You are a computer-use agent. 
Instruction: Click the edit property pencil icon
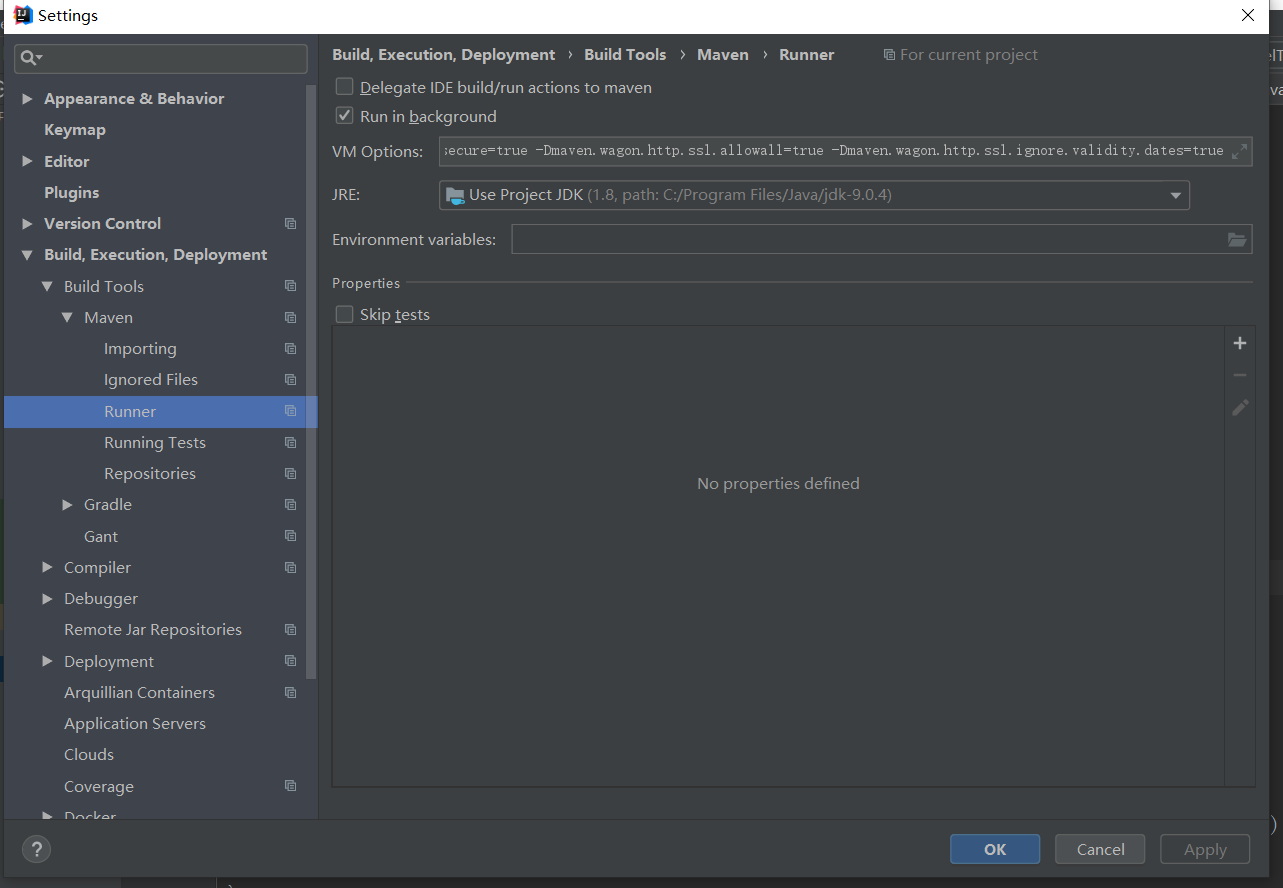[x=1240, y=407]
